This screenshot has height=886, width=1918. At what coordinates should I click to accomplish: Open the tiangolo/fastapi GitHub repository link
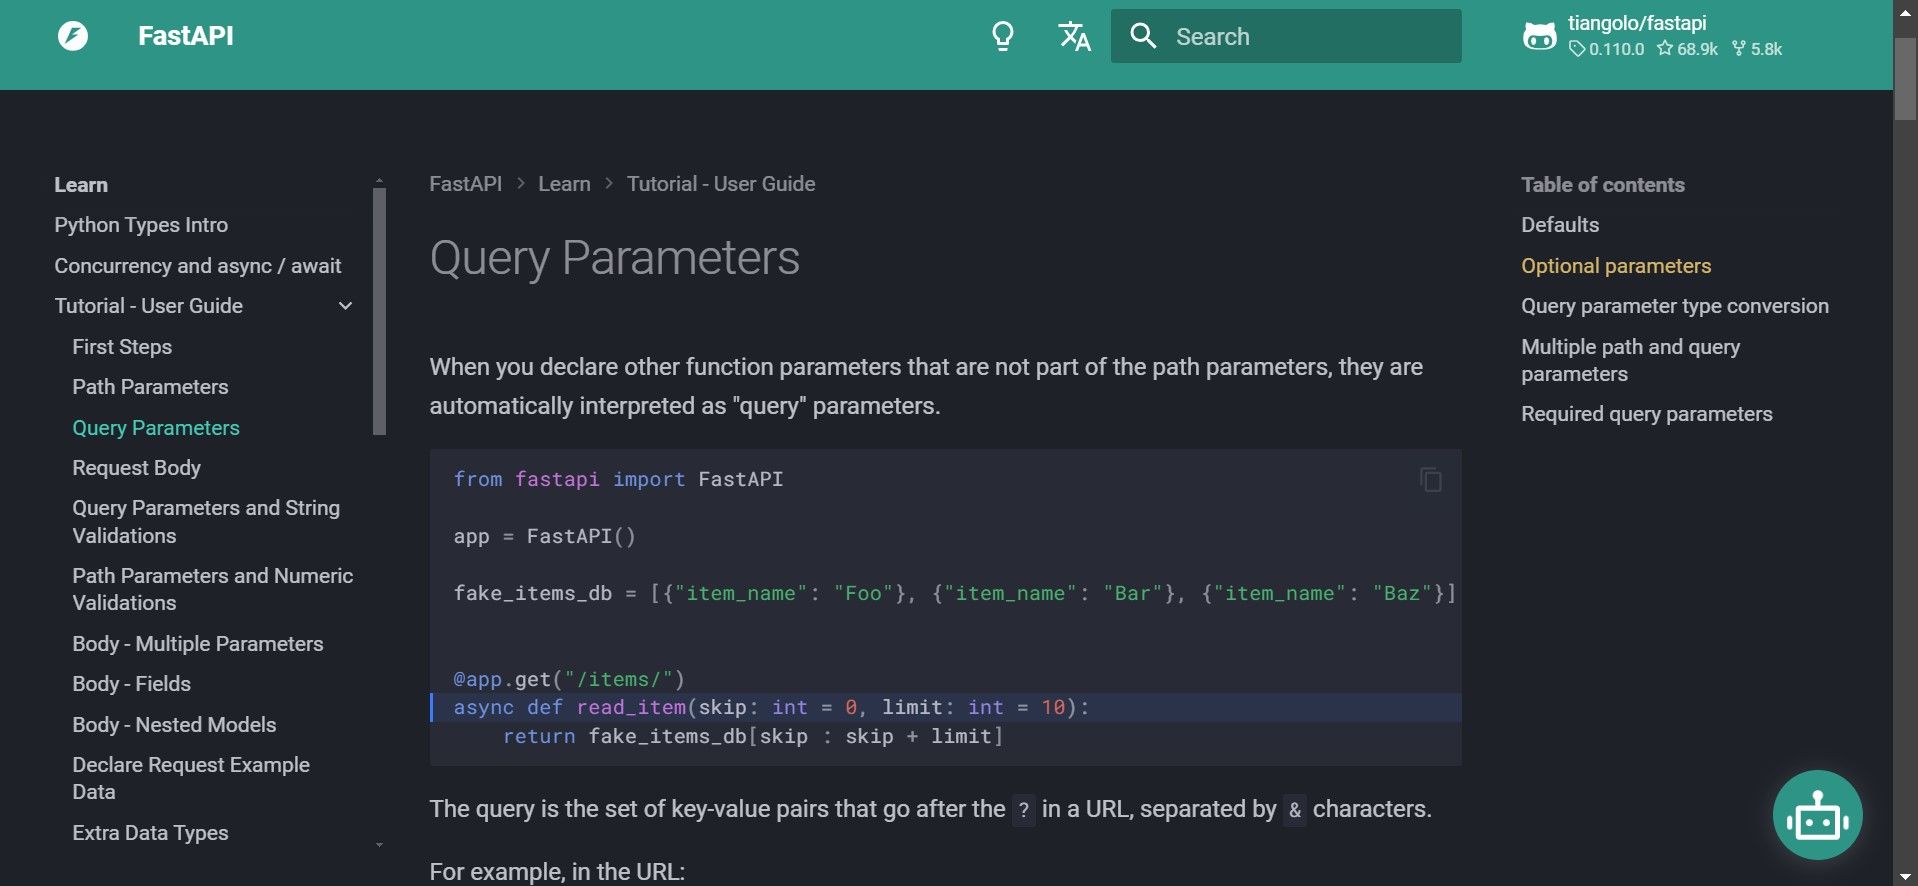pos(1652,36)
